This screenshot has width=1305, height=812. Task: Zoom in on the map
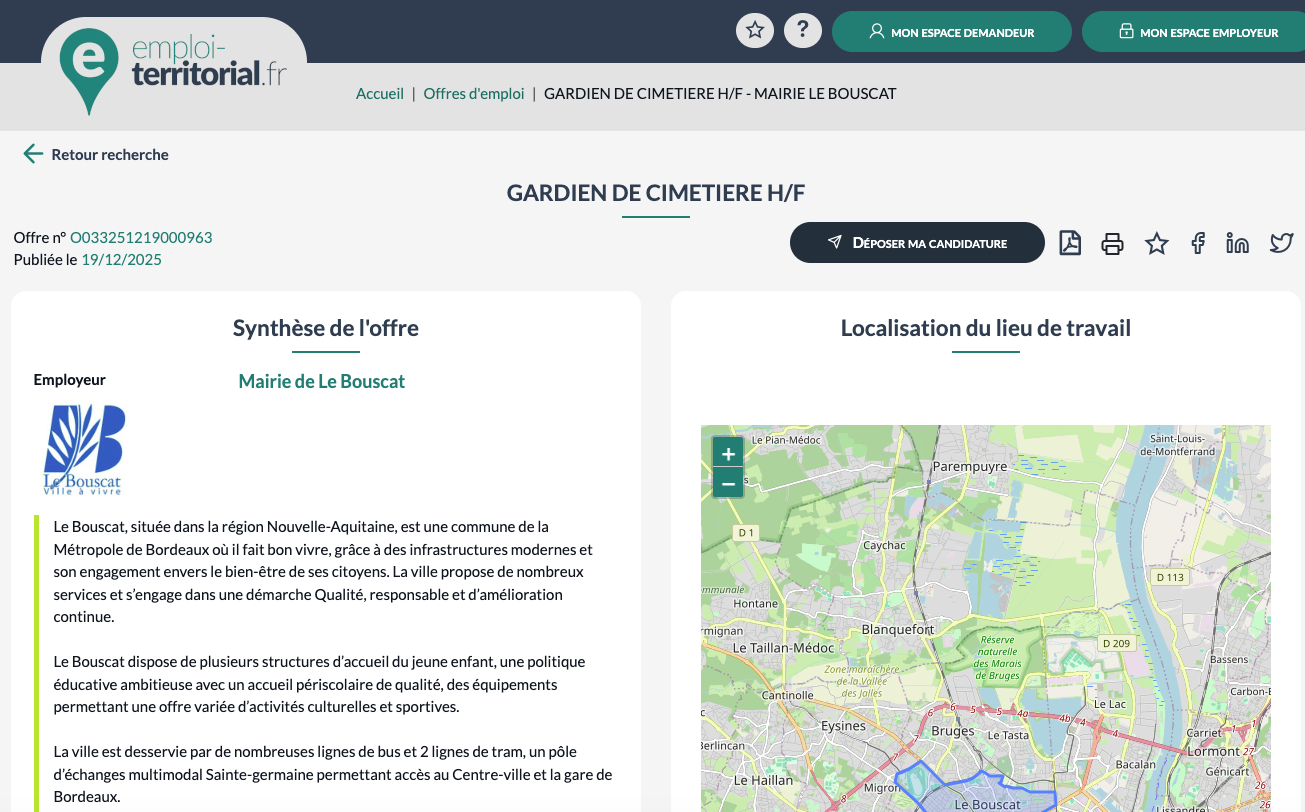(728, 454)
